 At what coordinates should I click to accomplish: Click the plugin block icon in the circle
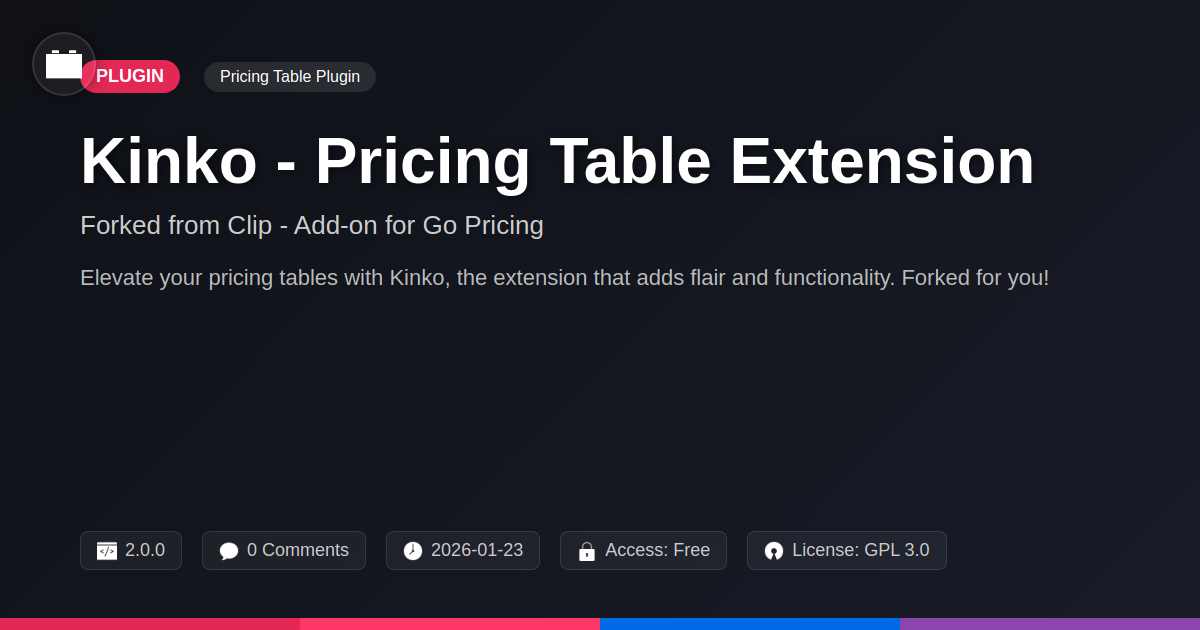pyautogui.click(x=64, y=64)
